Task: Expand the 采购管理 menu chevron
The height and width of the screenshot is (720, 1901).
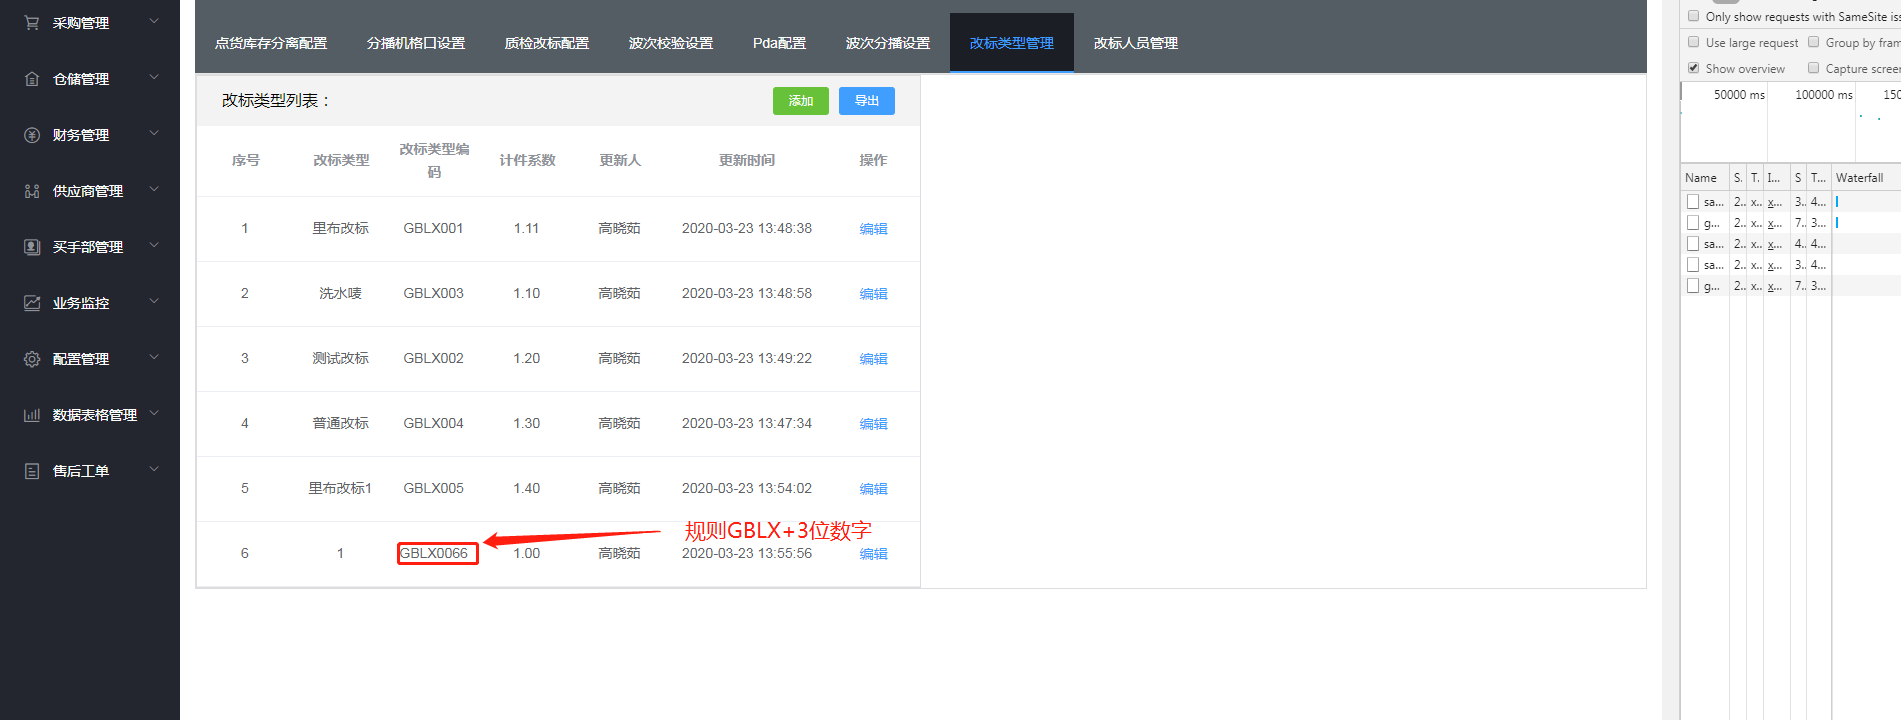Action: click(x=154, y=21)
